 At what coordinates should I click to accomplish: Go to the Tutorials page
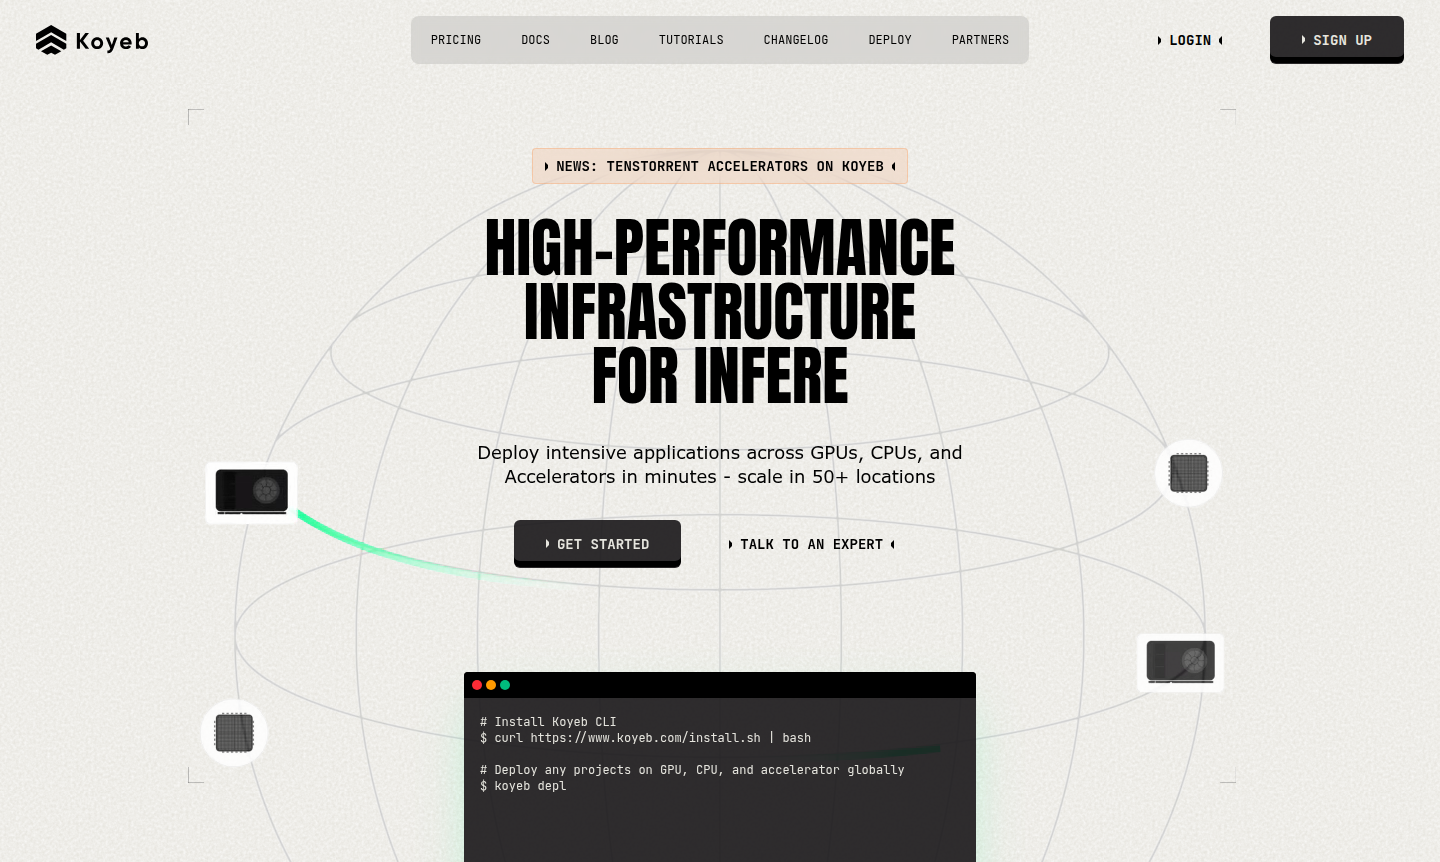coord(691,40)
